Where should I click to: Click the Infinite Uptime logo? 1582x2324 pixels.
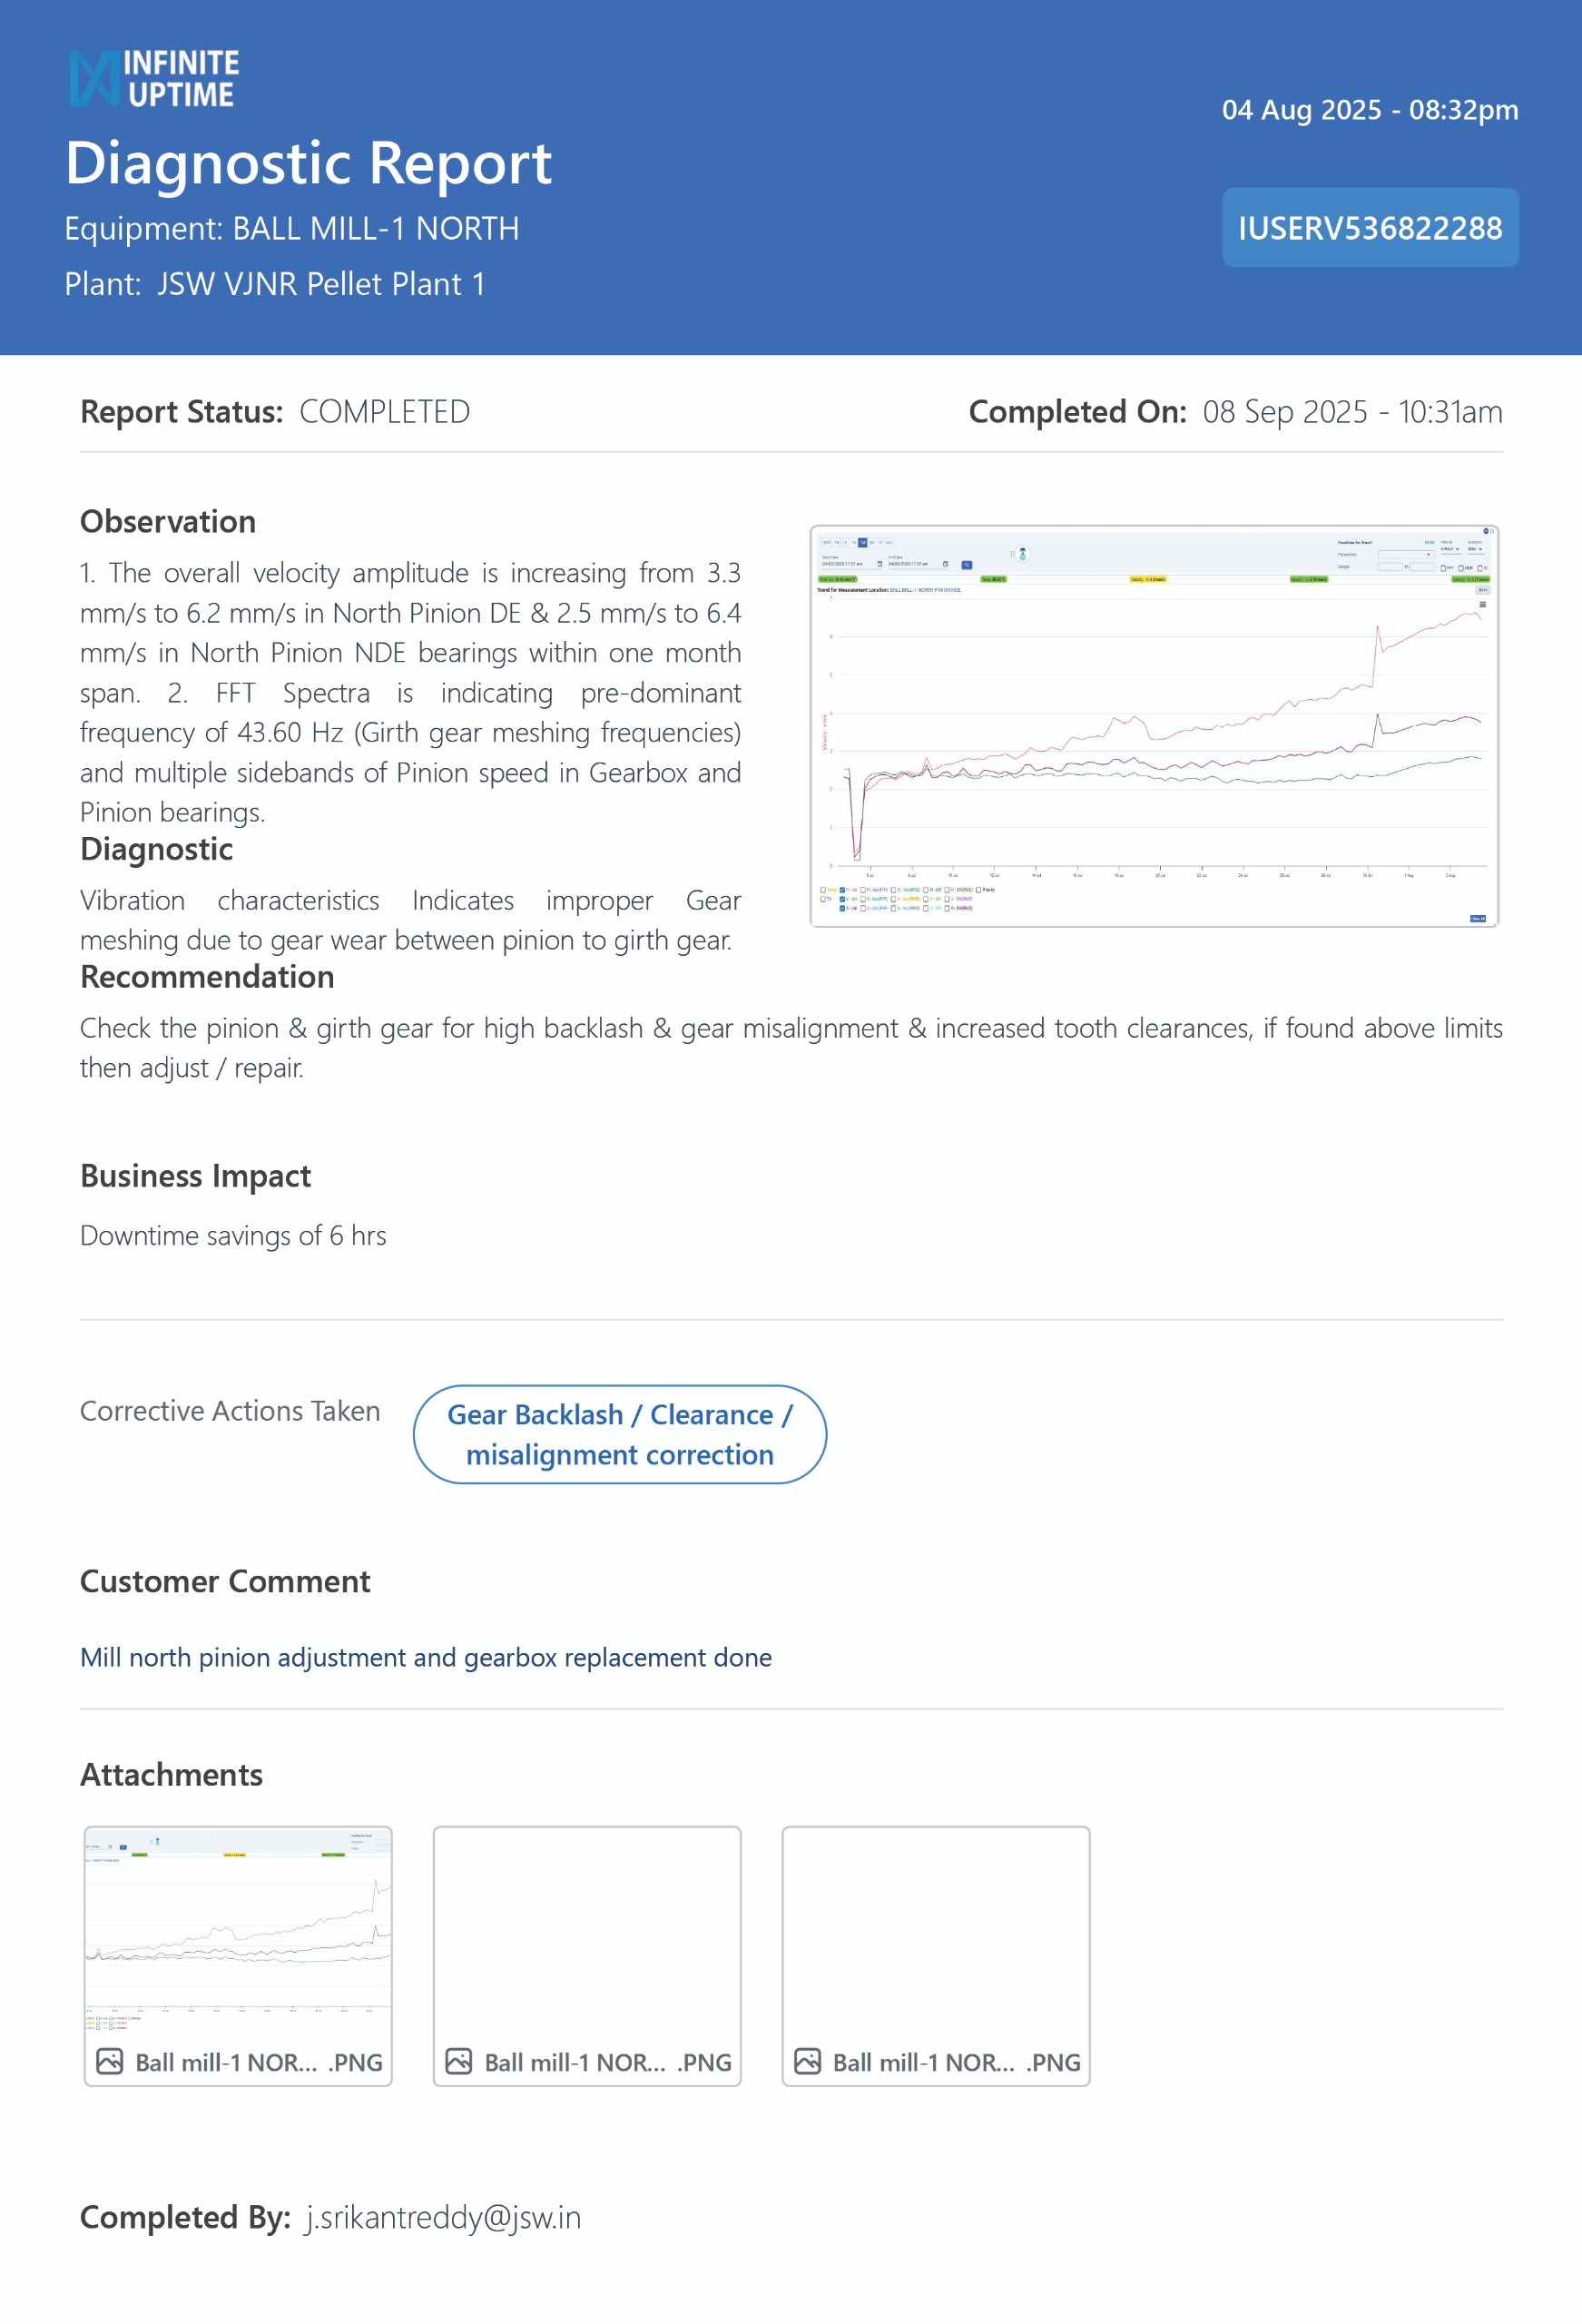pos(154,78)
